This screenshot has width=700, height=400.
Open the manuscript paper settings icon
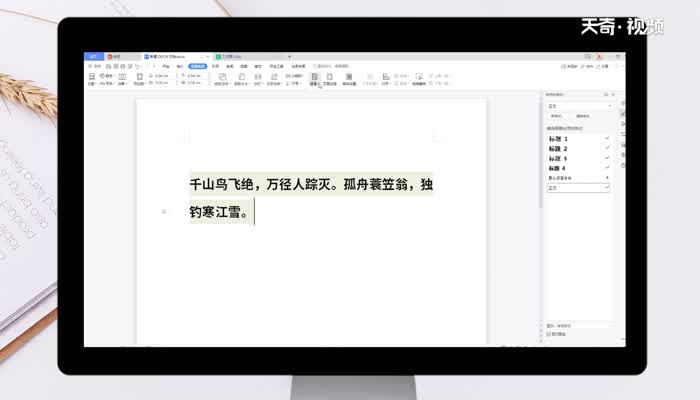tap(349, 79)
